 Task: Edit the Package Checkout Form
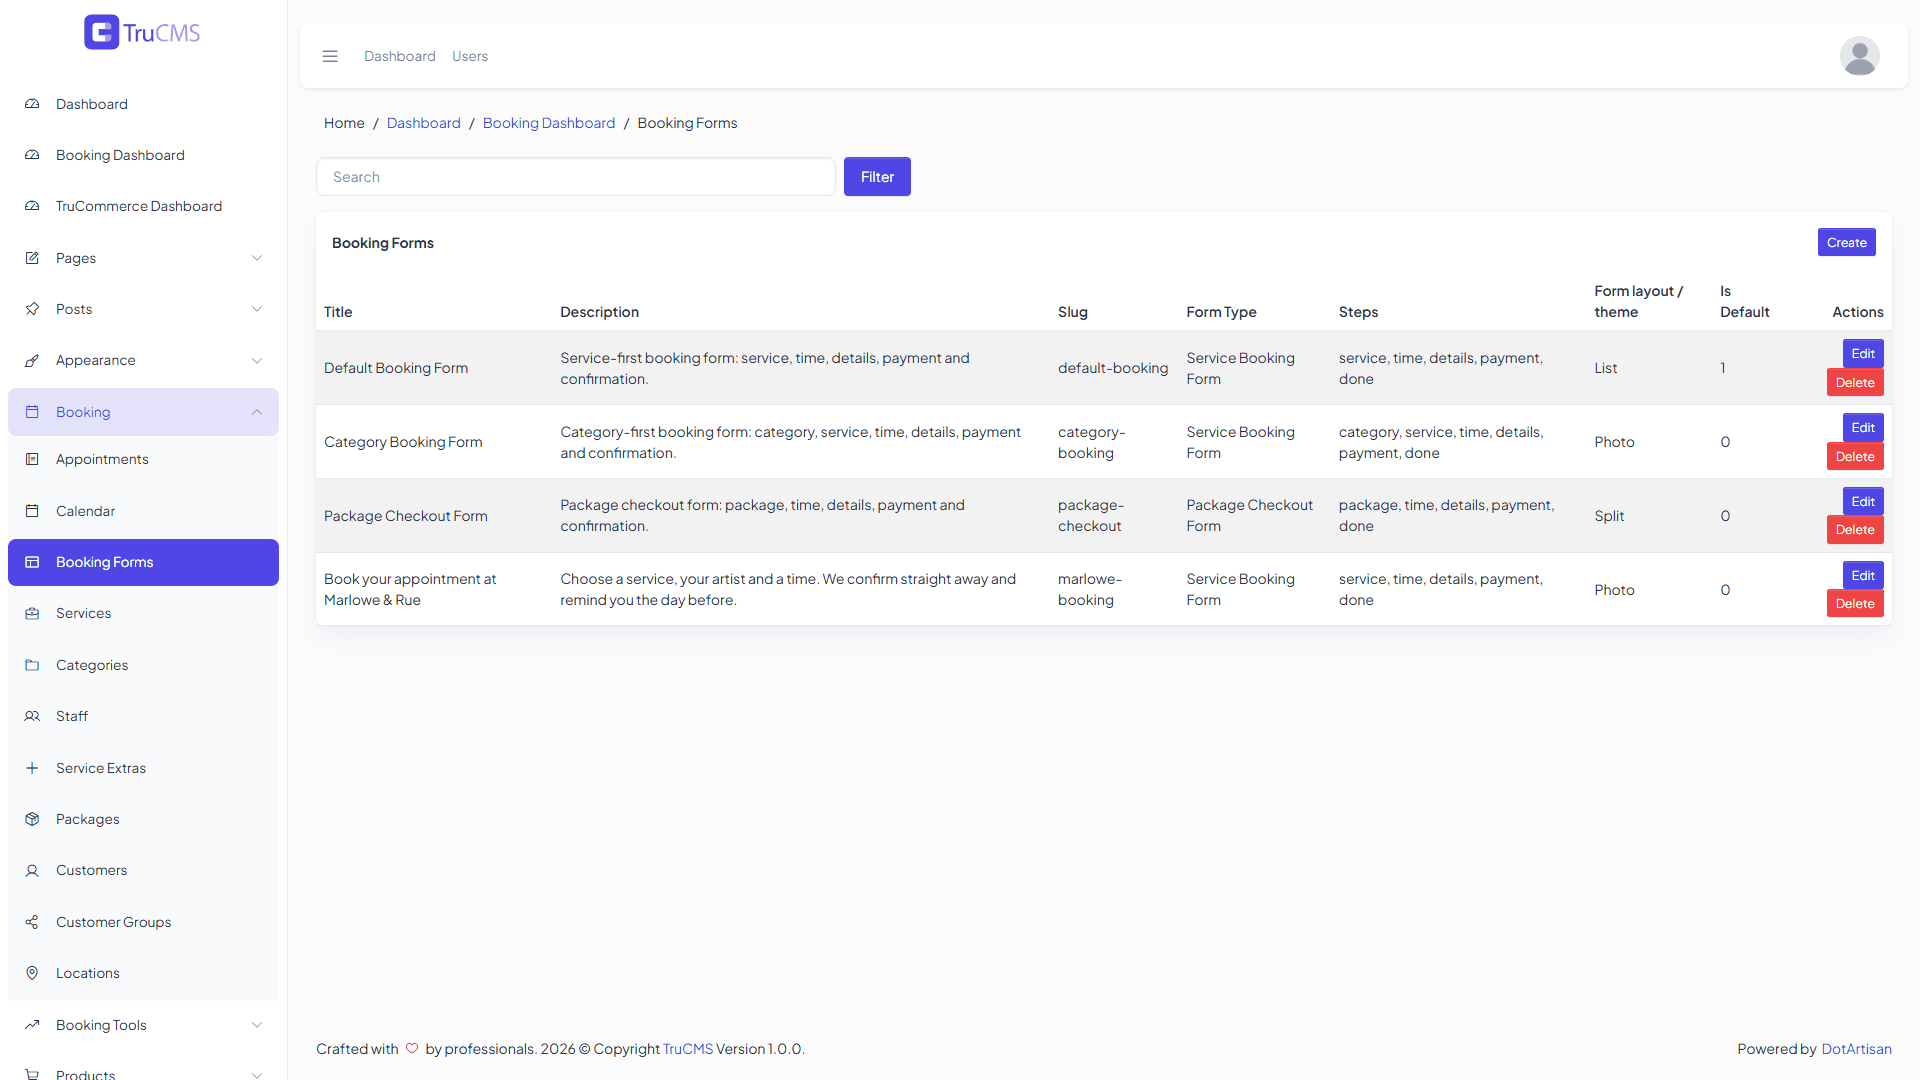pos(1863,502)
